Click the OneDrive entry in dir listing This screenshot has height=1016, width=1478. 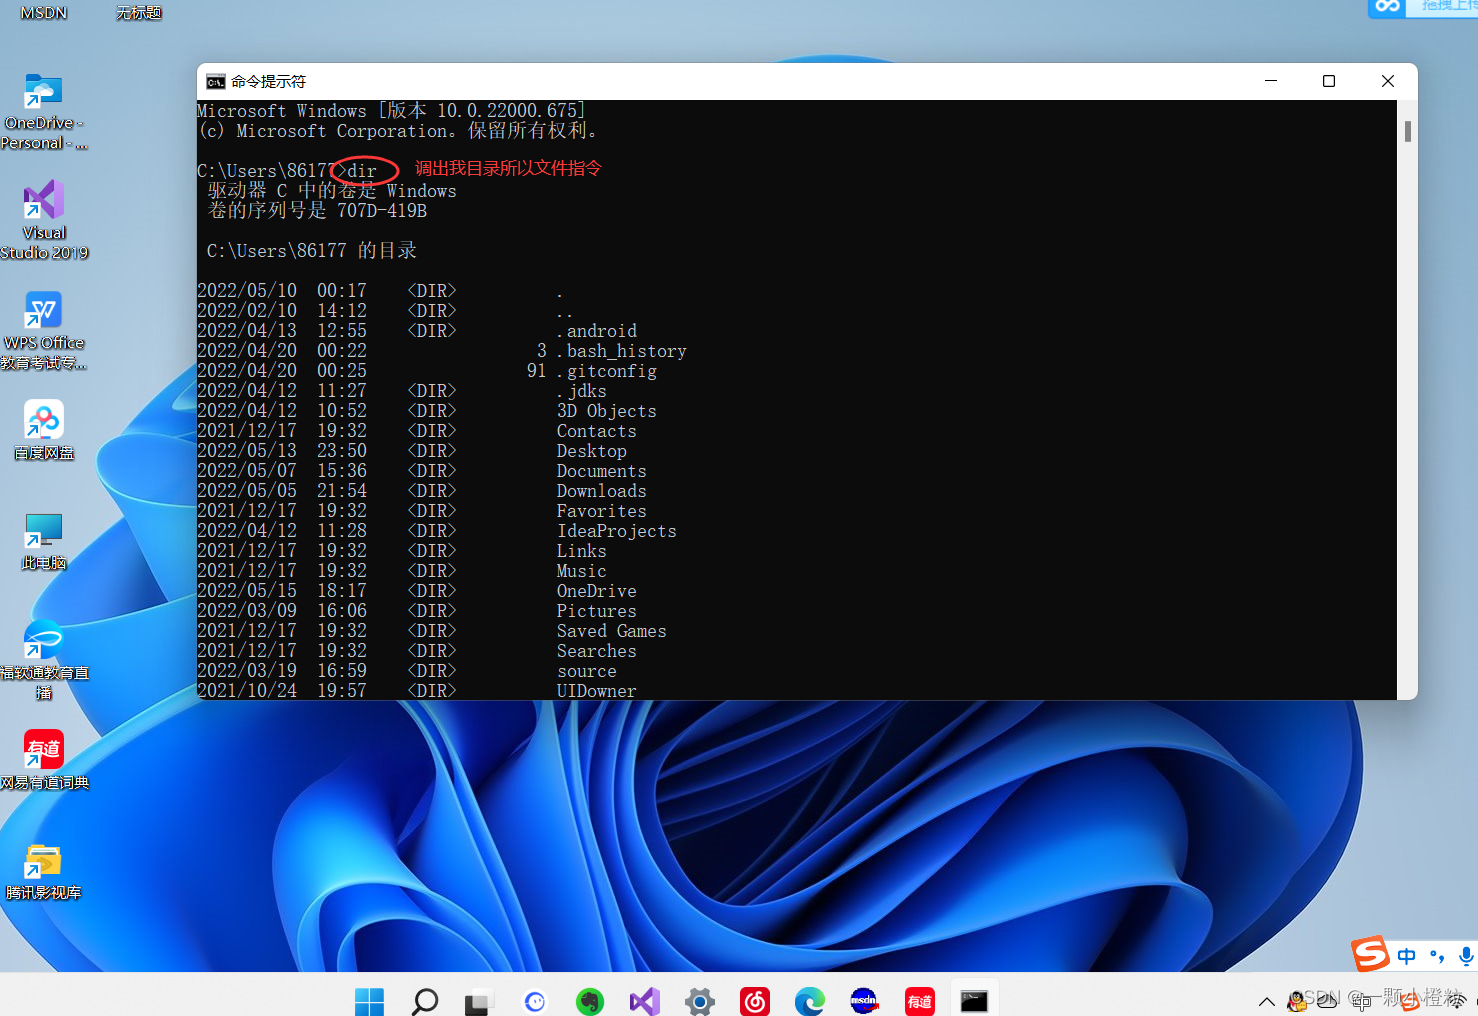(x=597, y=591)
